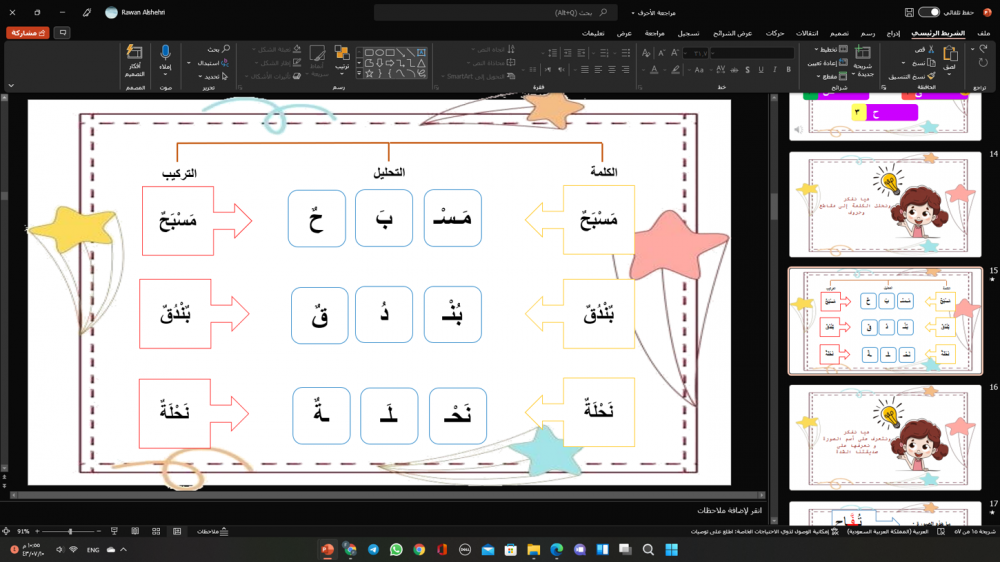Open WhatsApp from the taskbar

tap(396, 549)
